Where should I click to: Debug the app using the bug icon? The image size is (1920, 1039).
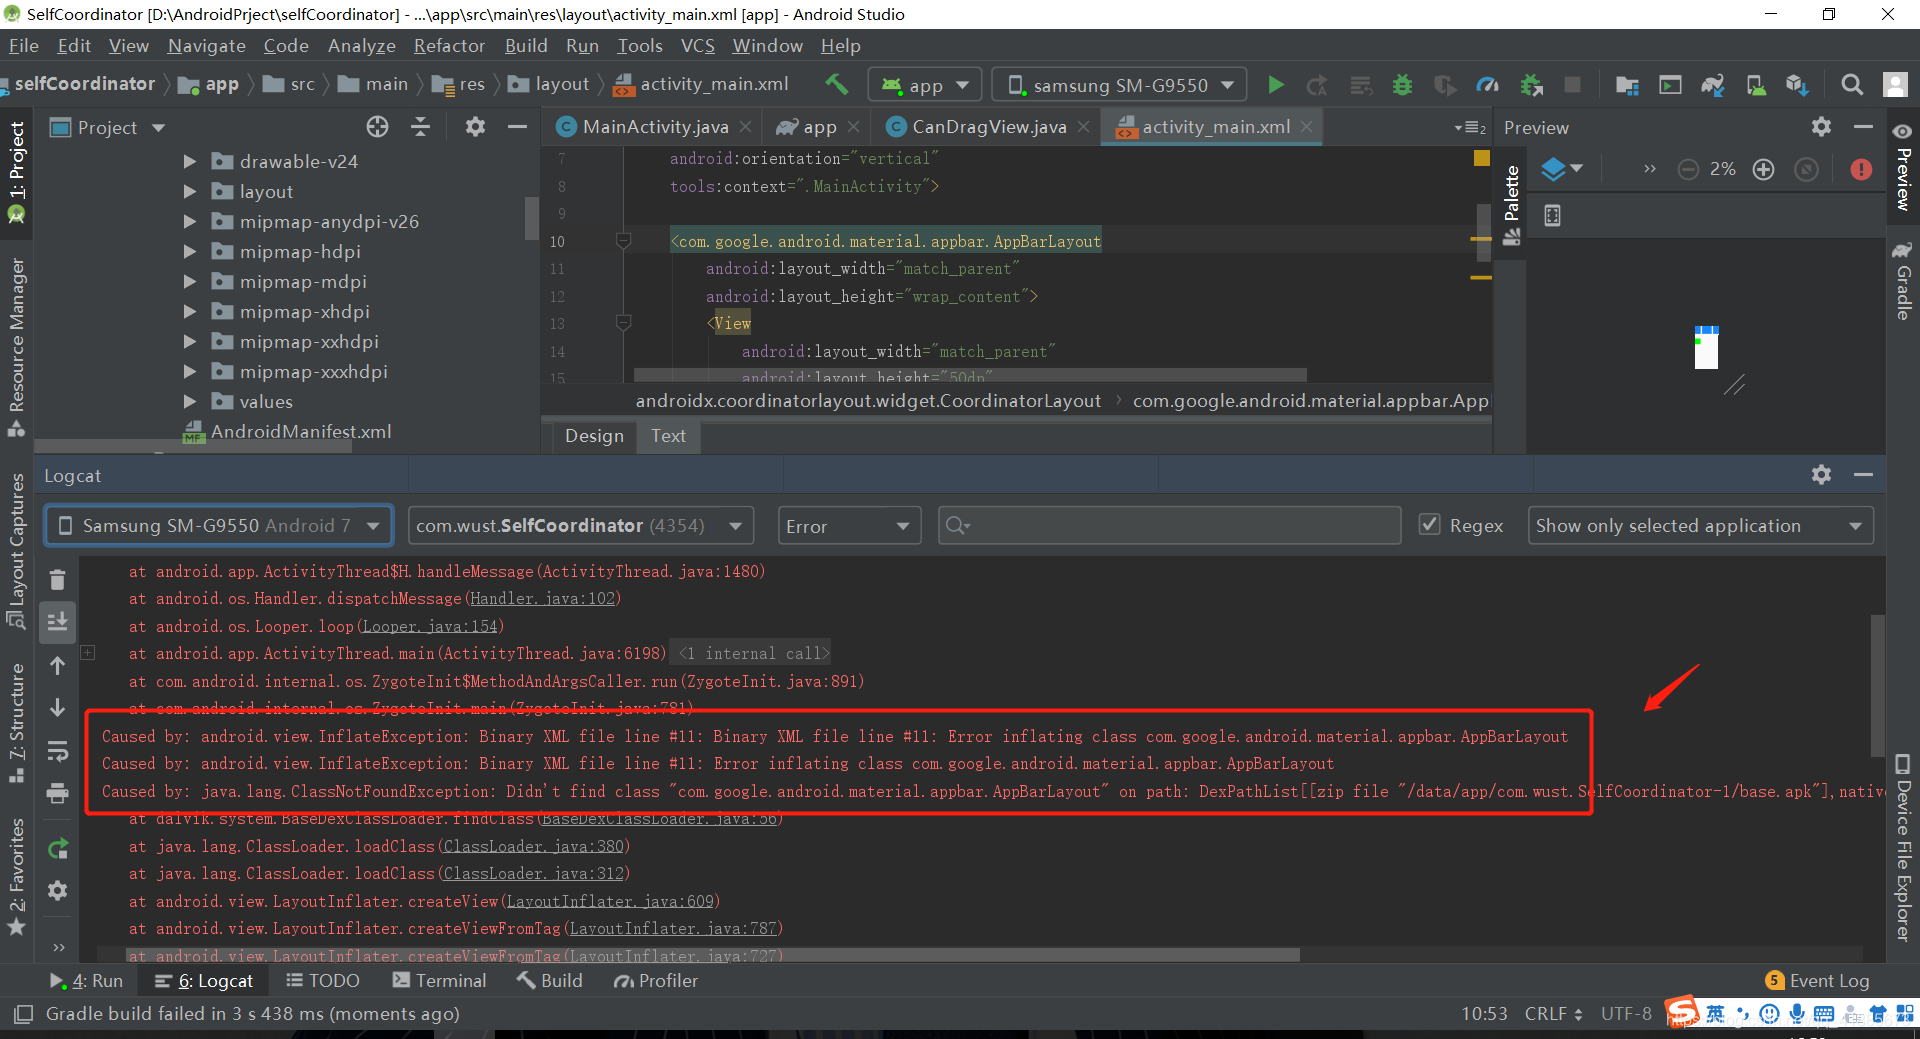pos(1402,85)
